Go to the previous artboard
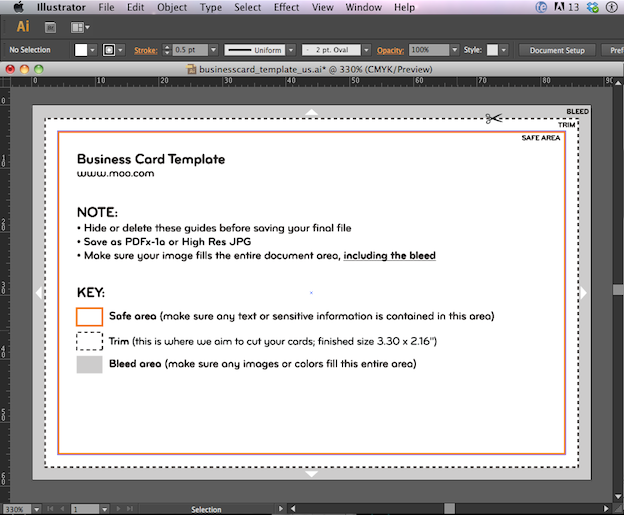Screen dimensions: 624x515 (62, 509)
